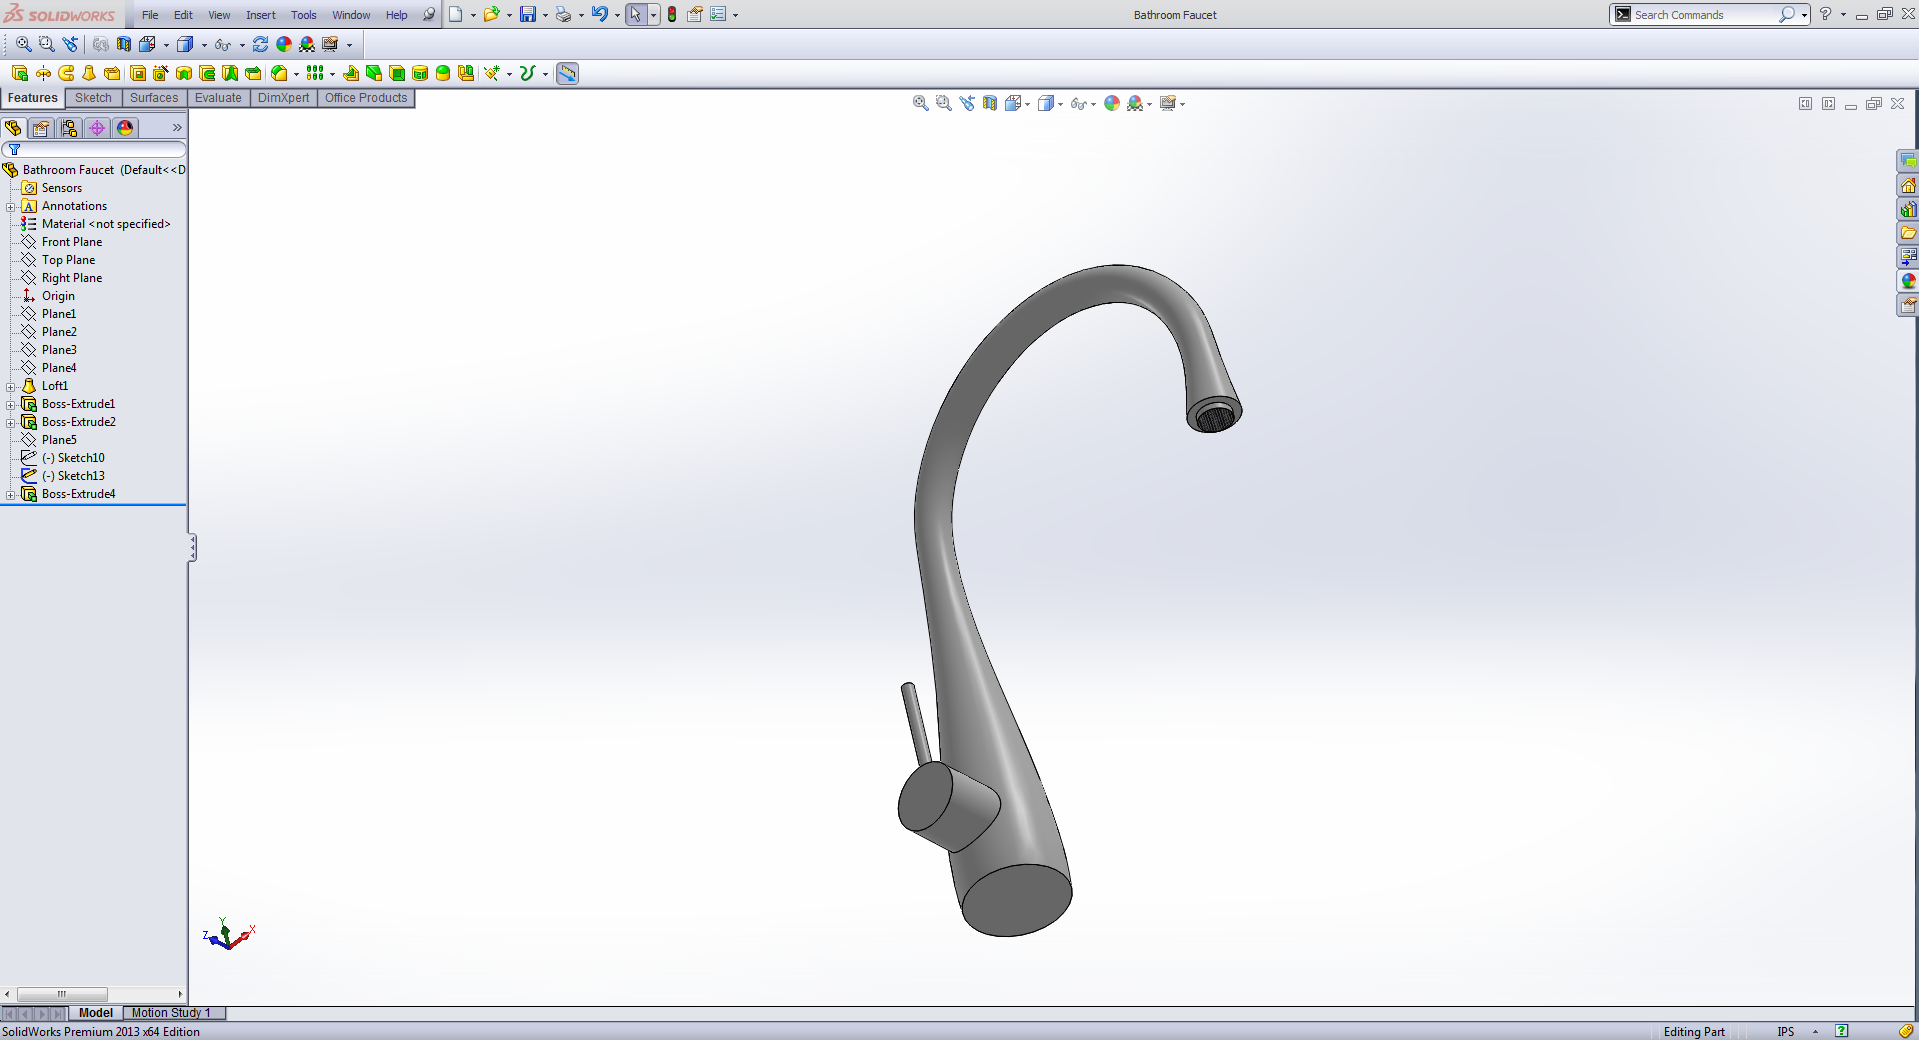Select Front Plane in the feature tree
Image resolution: width=1919 pixels, height=1040 pixels.
(72, 242)
